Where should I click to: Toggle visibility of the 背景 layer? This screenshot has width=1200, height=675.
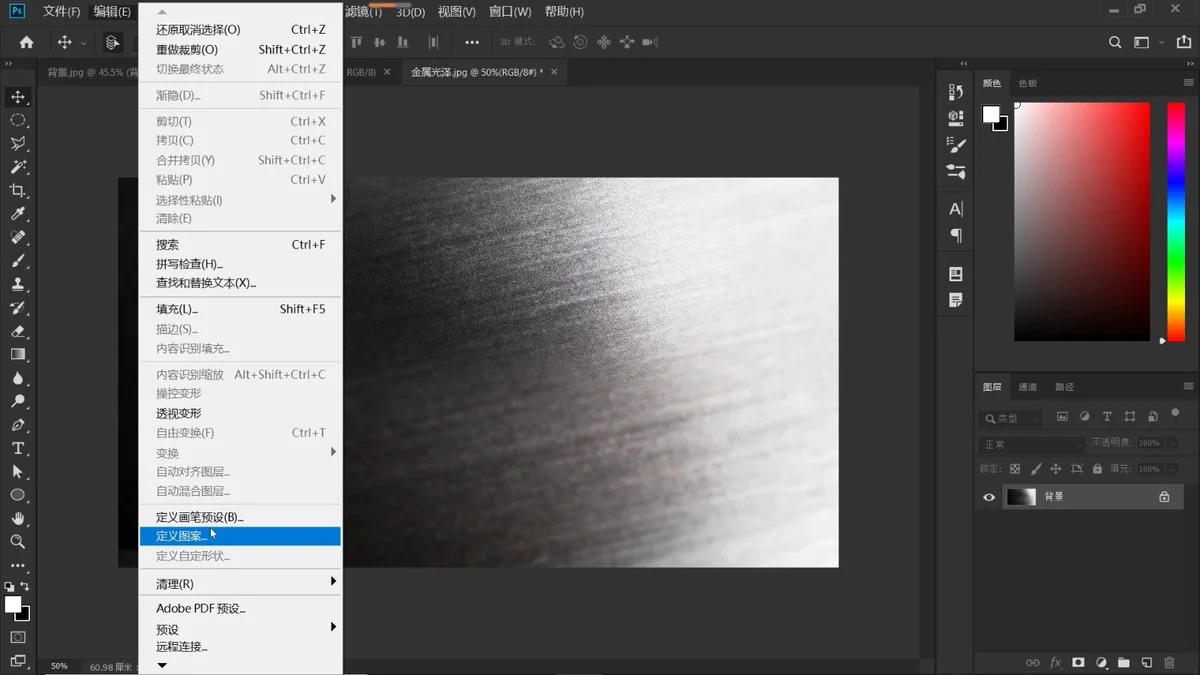tap(989, 497)
